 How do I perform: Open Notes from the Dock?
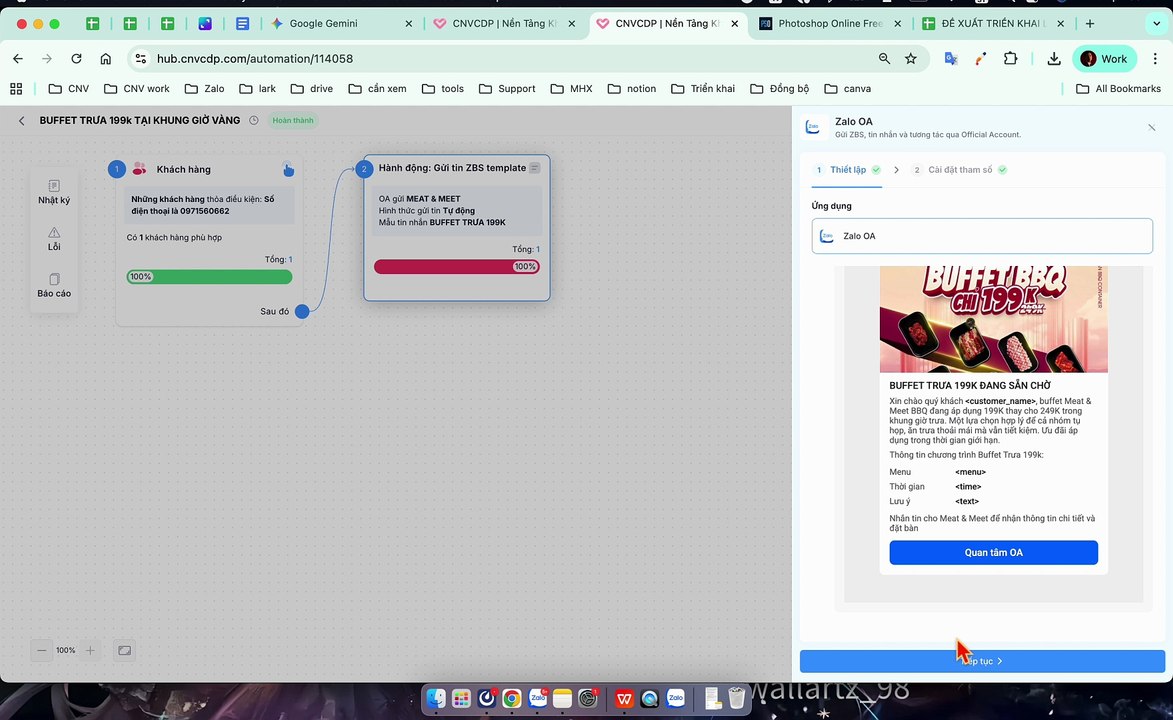click(563, 699)
